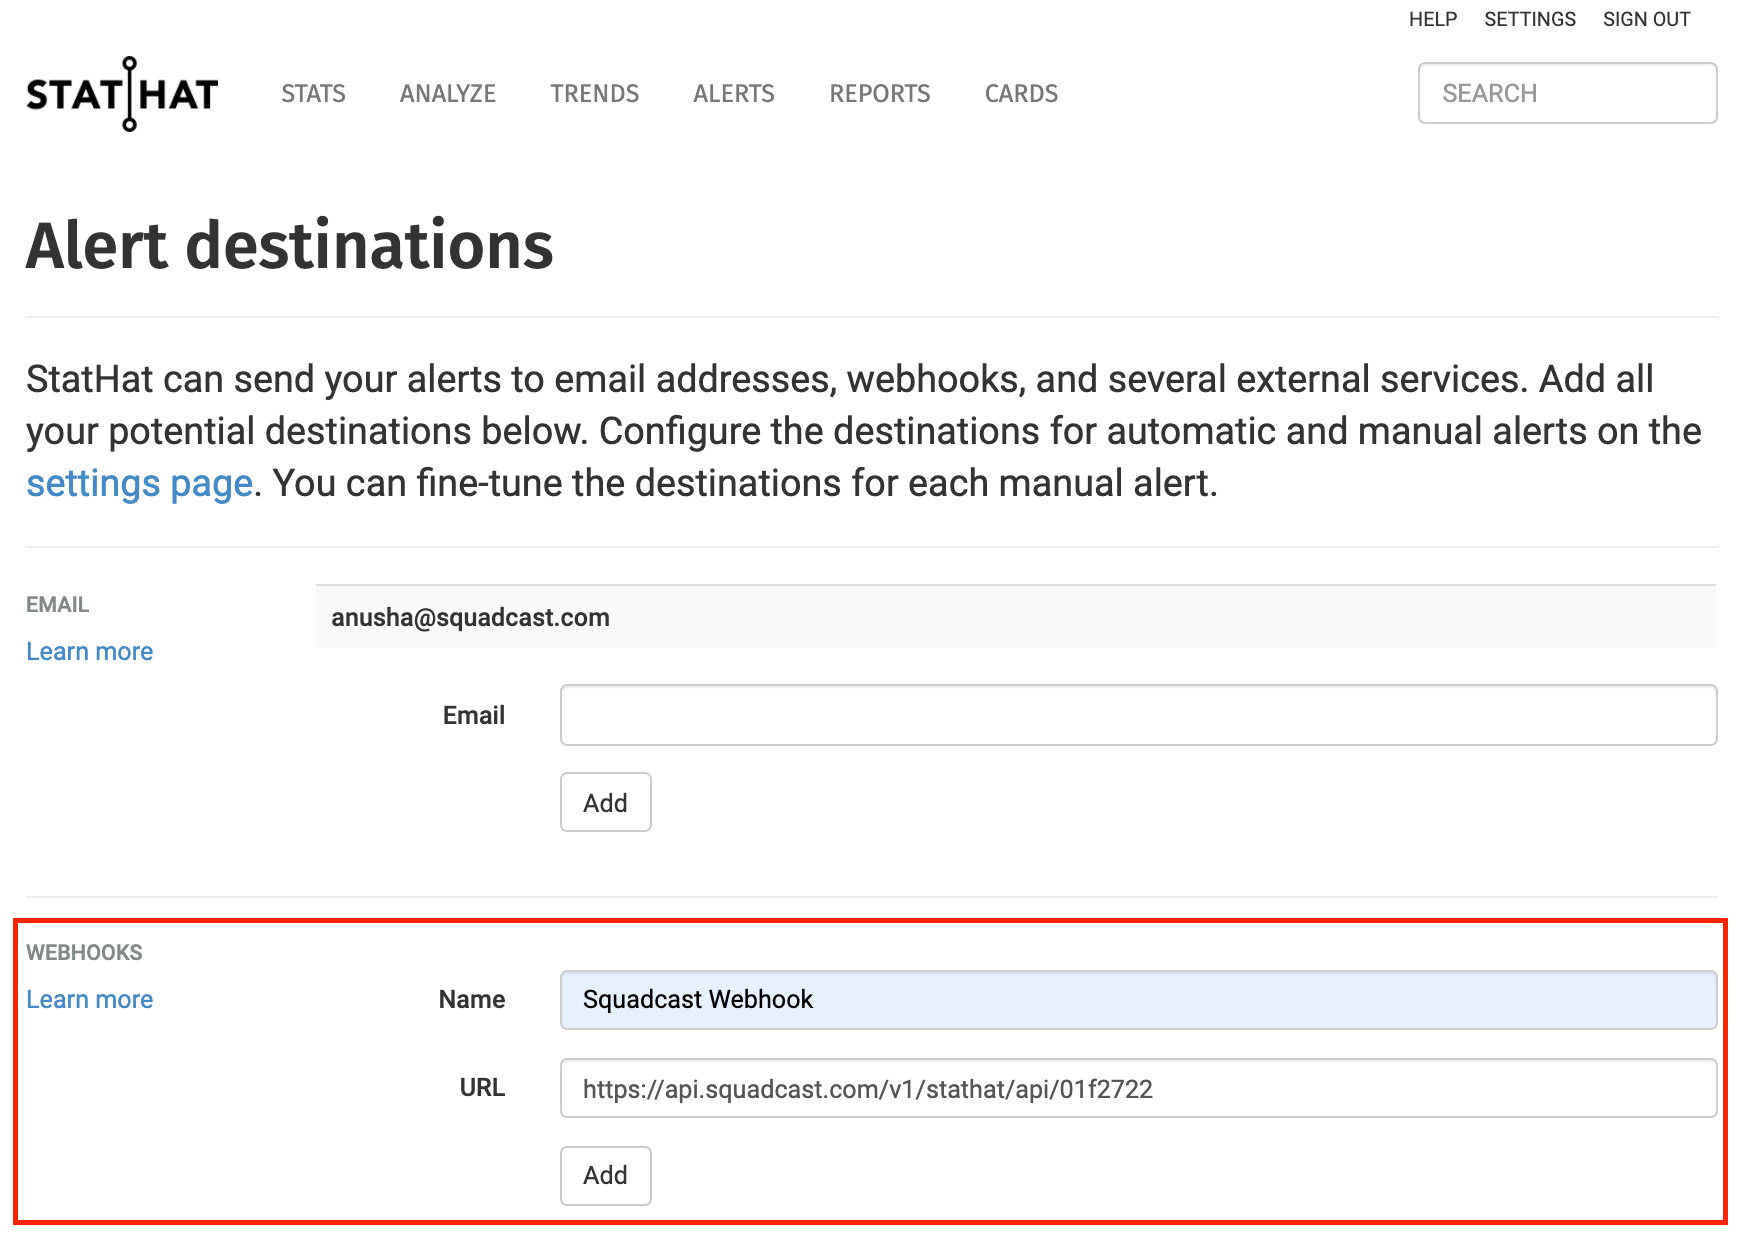Click Add button below Email field

pos(606,802)
